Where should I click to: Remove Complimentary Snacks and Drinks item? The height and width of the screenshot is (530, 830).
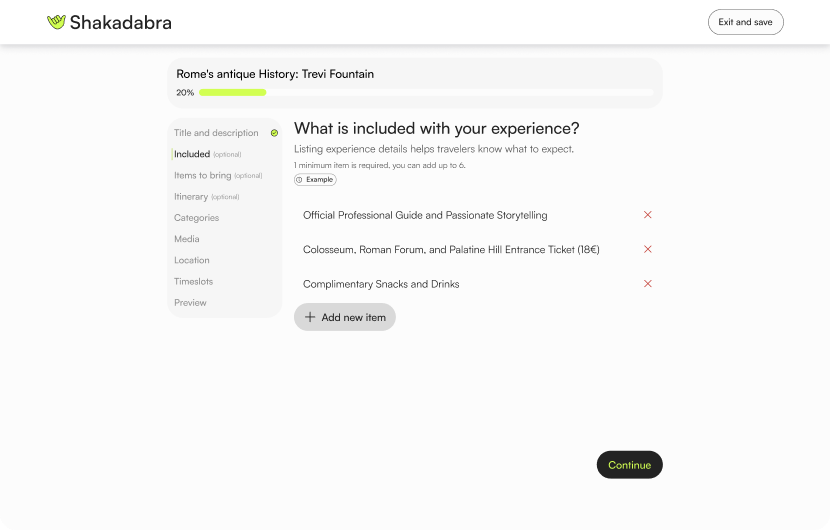(647, 284)
